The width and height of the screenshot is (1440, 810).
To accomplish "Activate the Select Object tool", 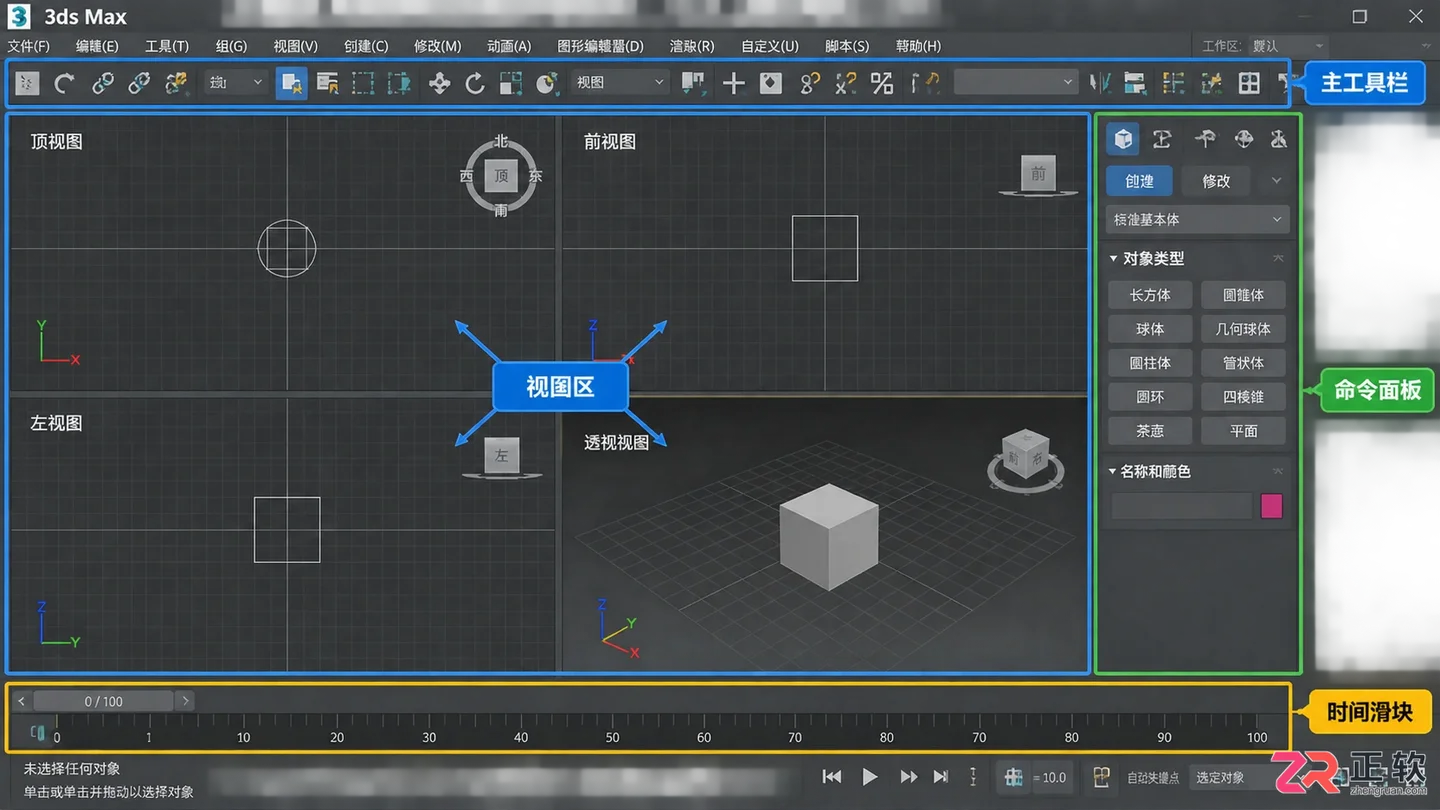I will click(x=291, y=83).
